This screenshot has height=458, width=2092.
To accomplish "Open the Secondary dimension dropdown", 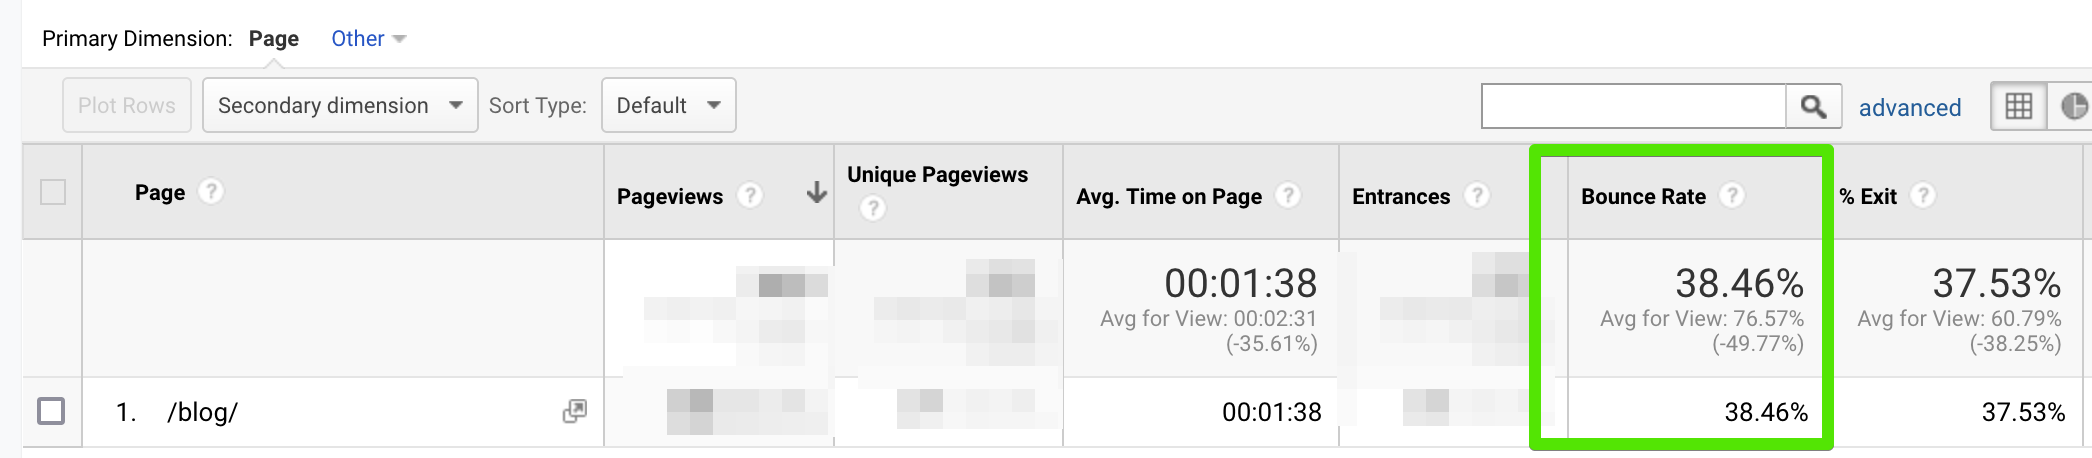I will click(340, 106).
